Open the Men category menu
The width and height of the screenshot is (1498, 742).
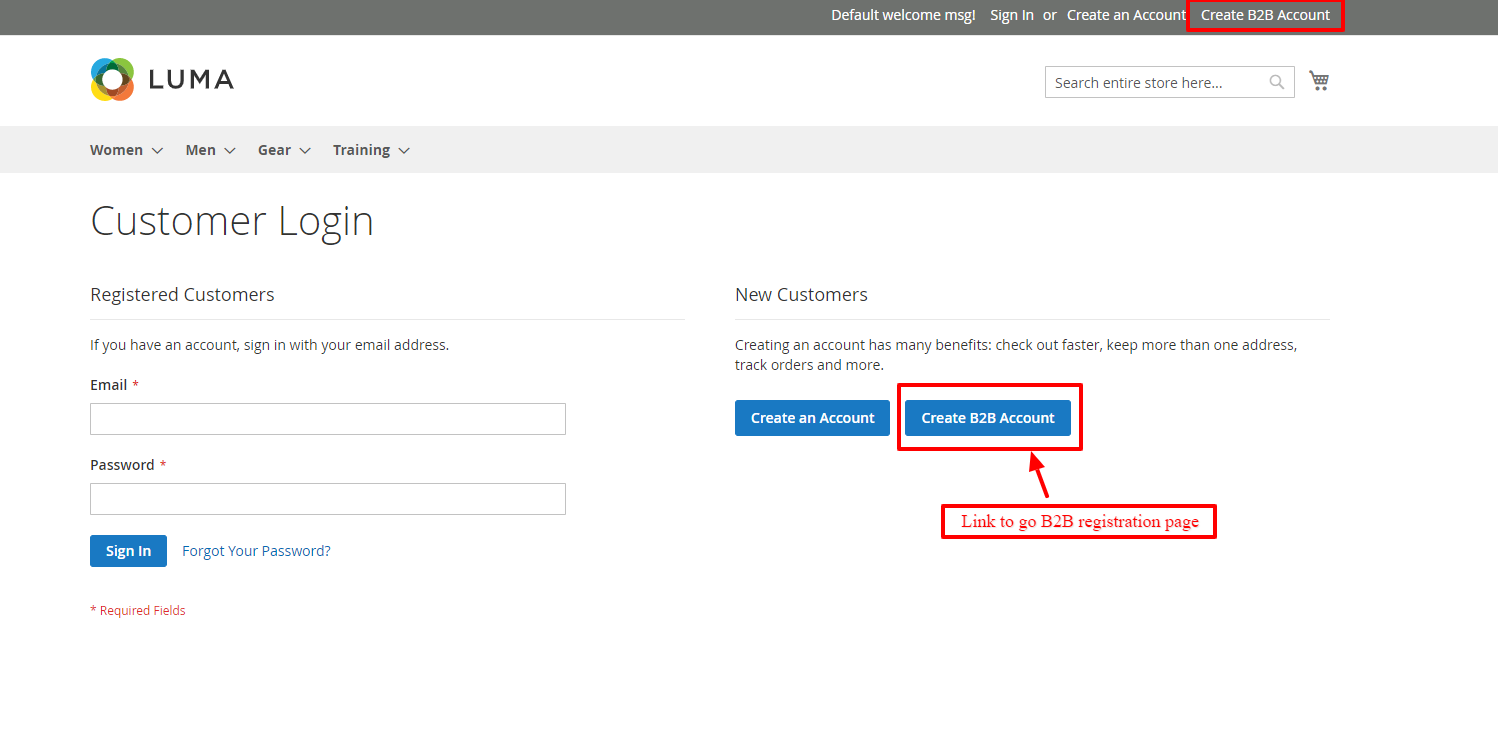click(x=200, y=150)
